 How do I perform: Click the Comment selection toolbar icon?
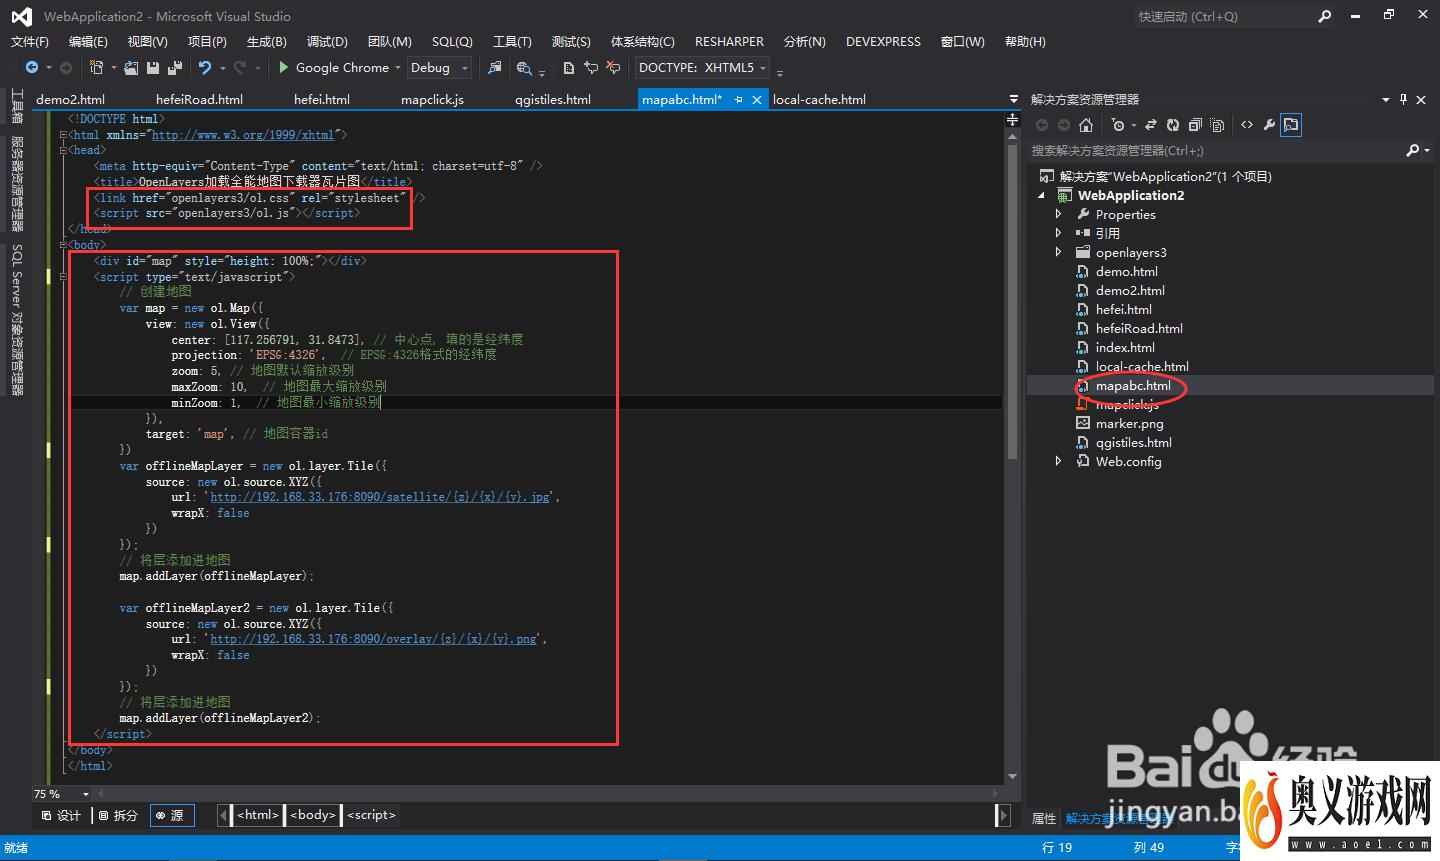(x=591, y=67)
